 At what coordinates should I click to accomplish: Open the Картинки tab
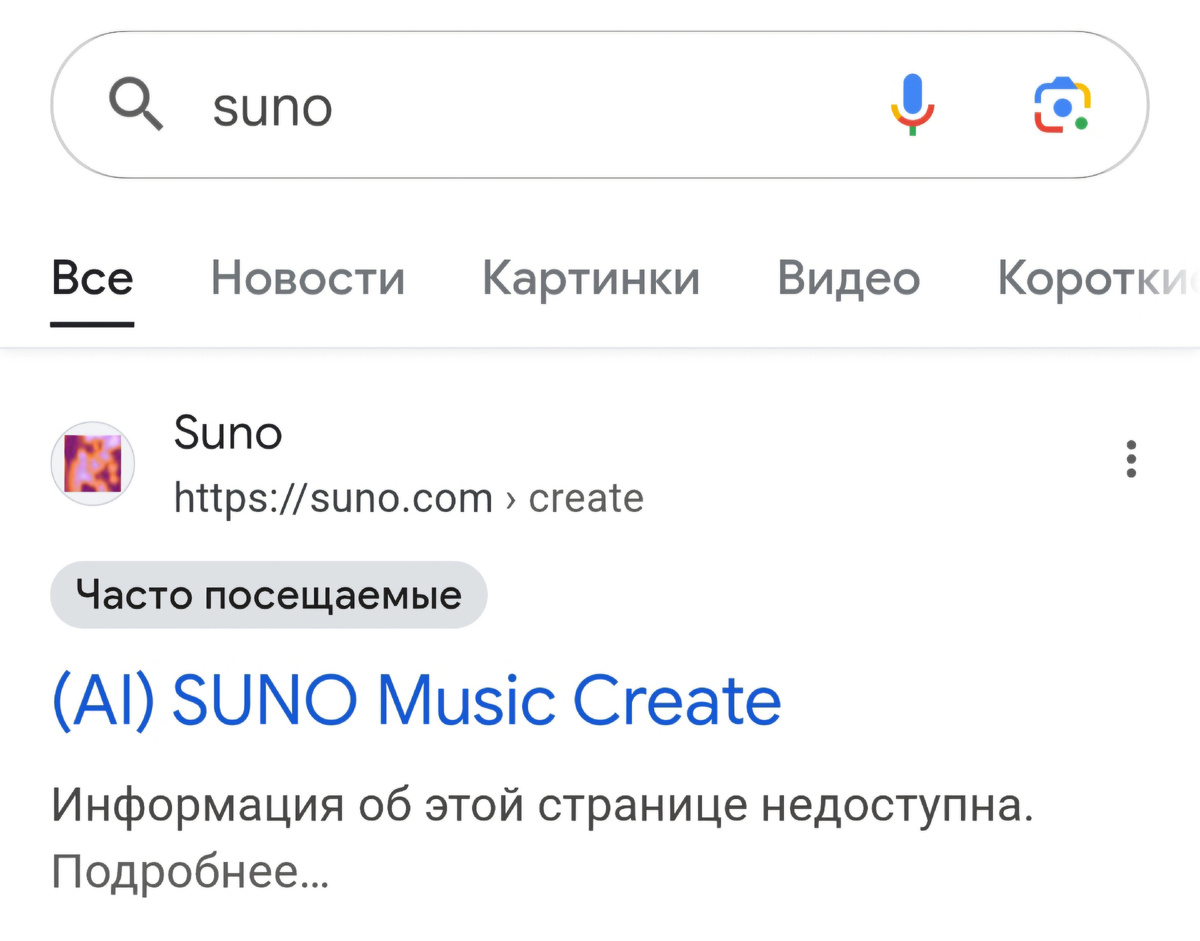pyautogui.click(x=590, y=279)
